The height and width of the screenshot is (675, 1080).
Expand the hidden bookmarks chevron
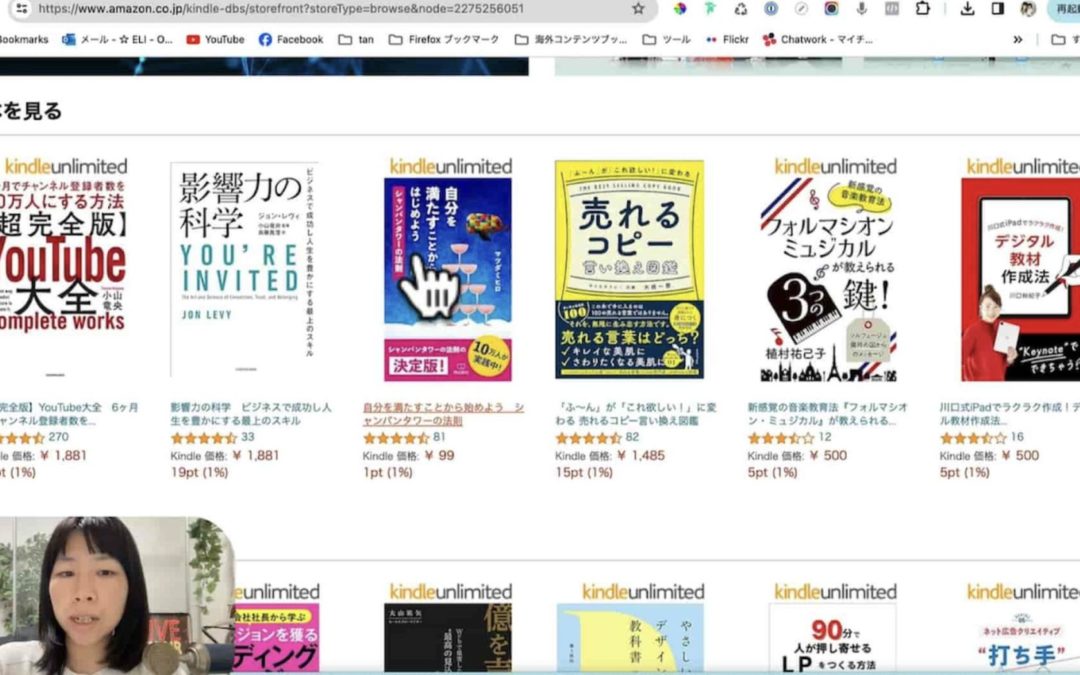pos(1017,40)
